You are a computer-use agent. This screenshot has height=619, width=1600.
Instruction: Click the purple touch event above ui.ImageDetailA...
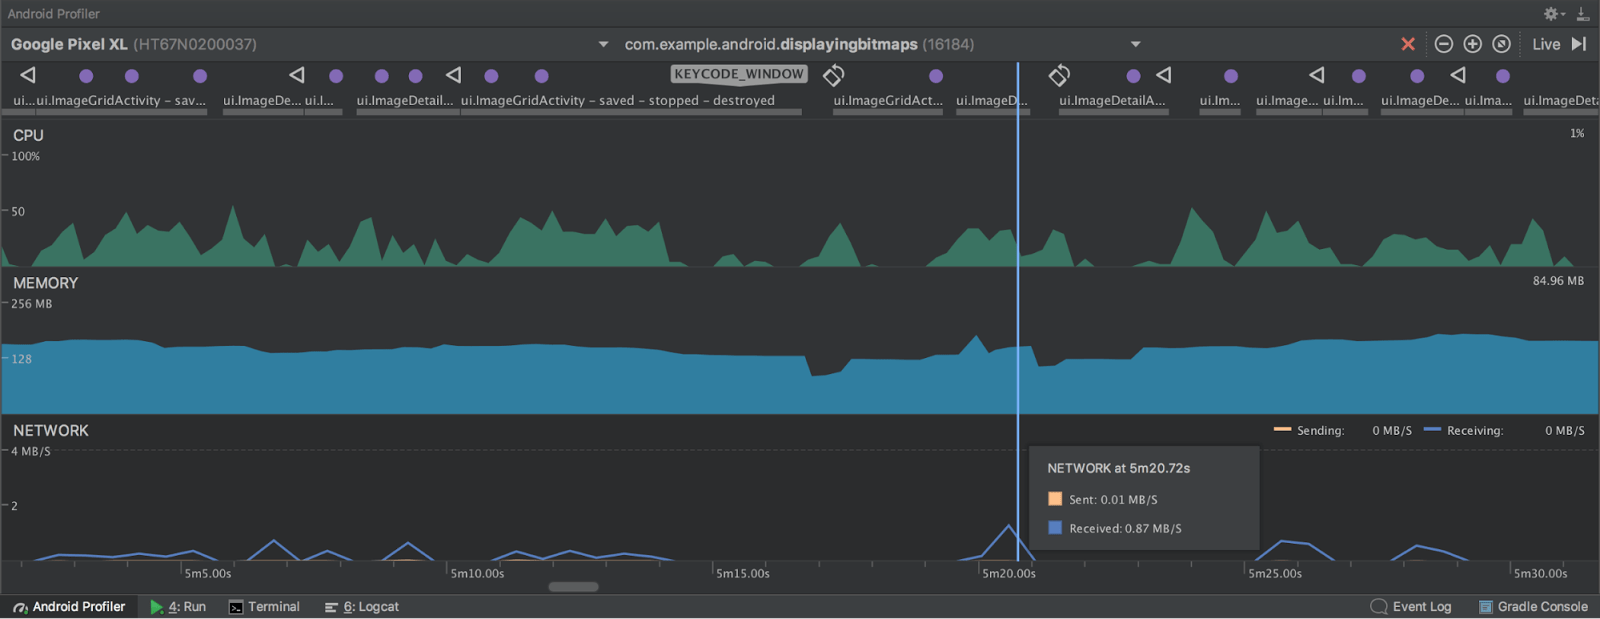1133,76
